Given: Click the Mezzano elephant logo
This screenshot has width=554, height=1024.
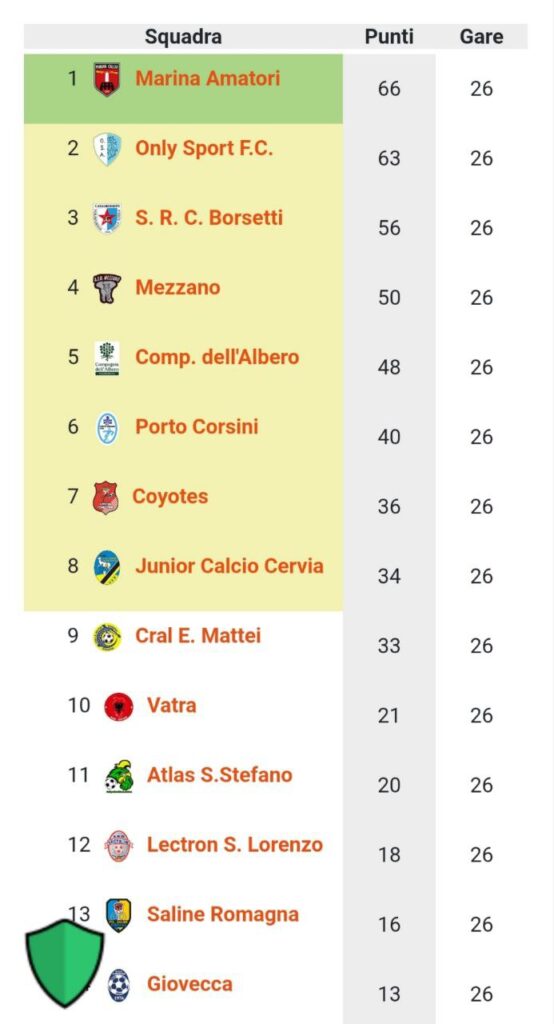Looking at the screenshot, I should click(106, 288).
